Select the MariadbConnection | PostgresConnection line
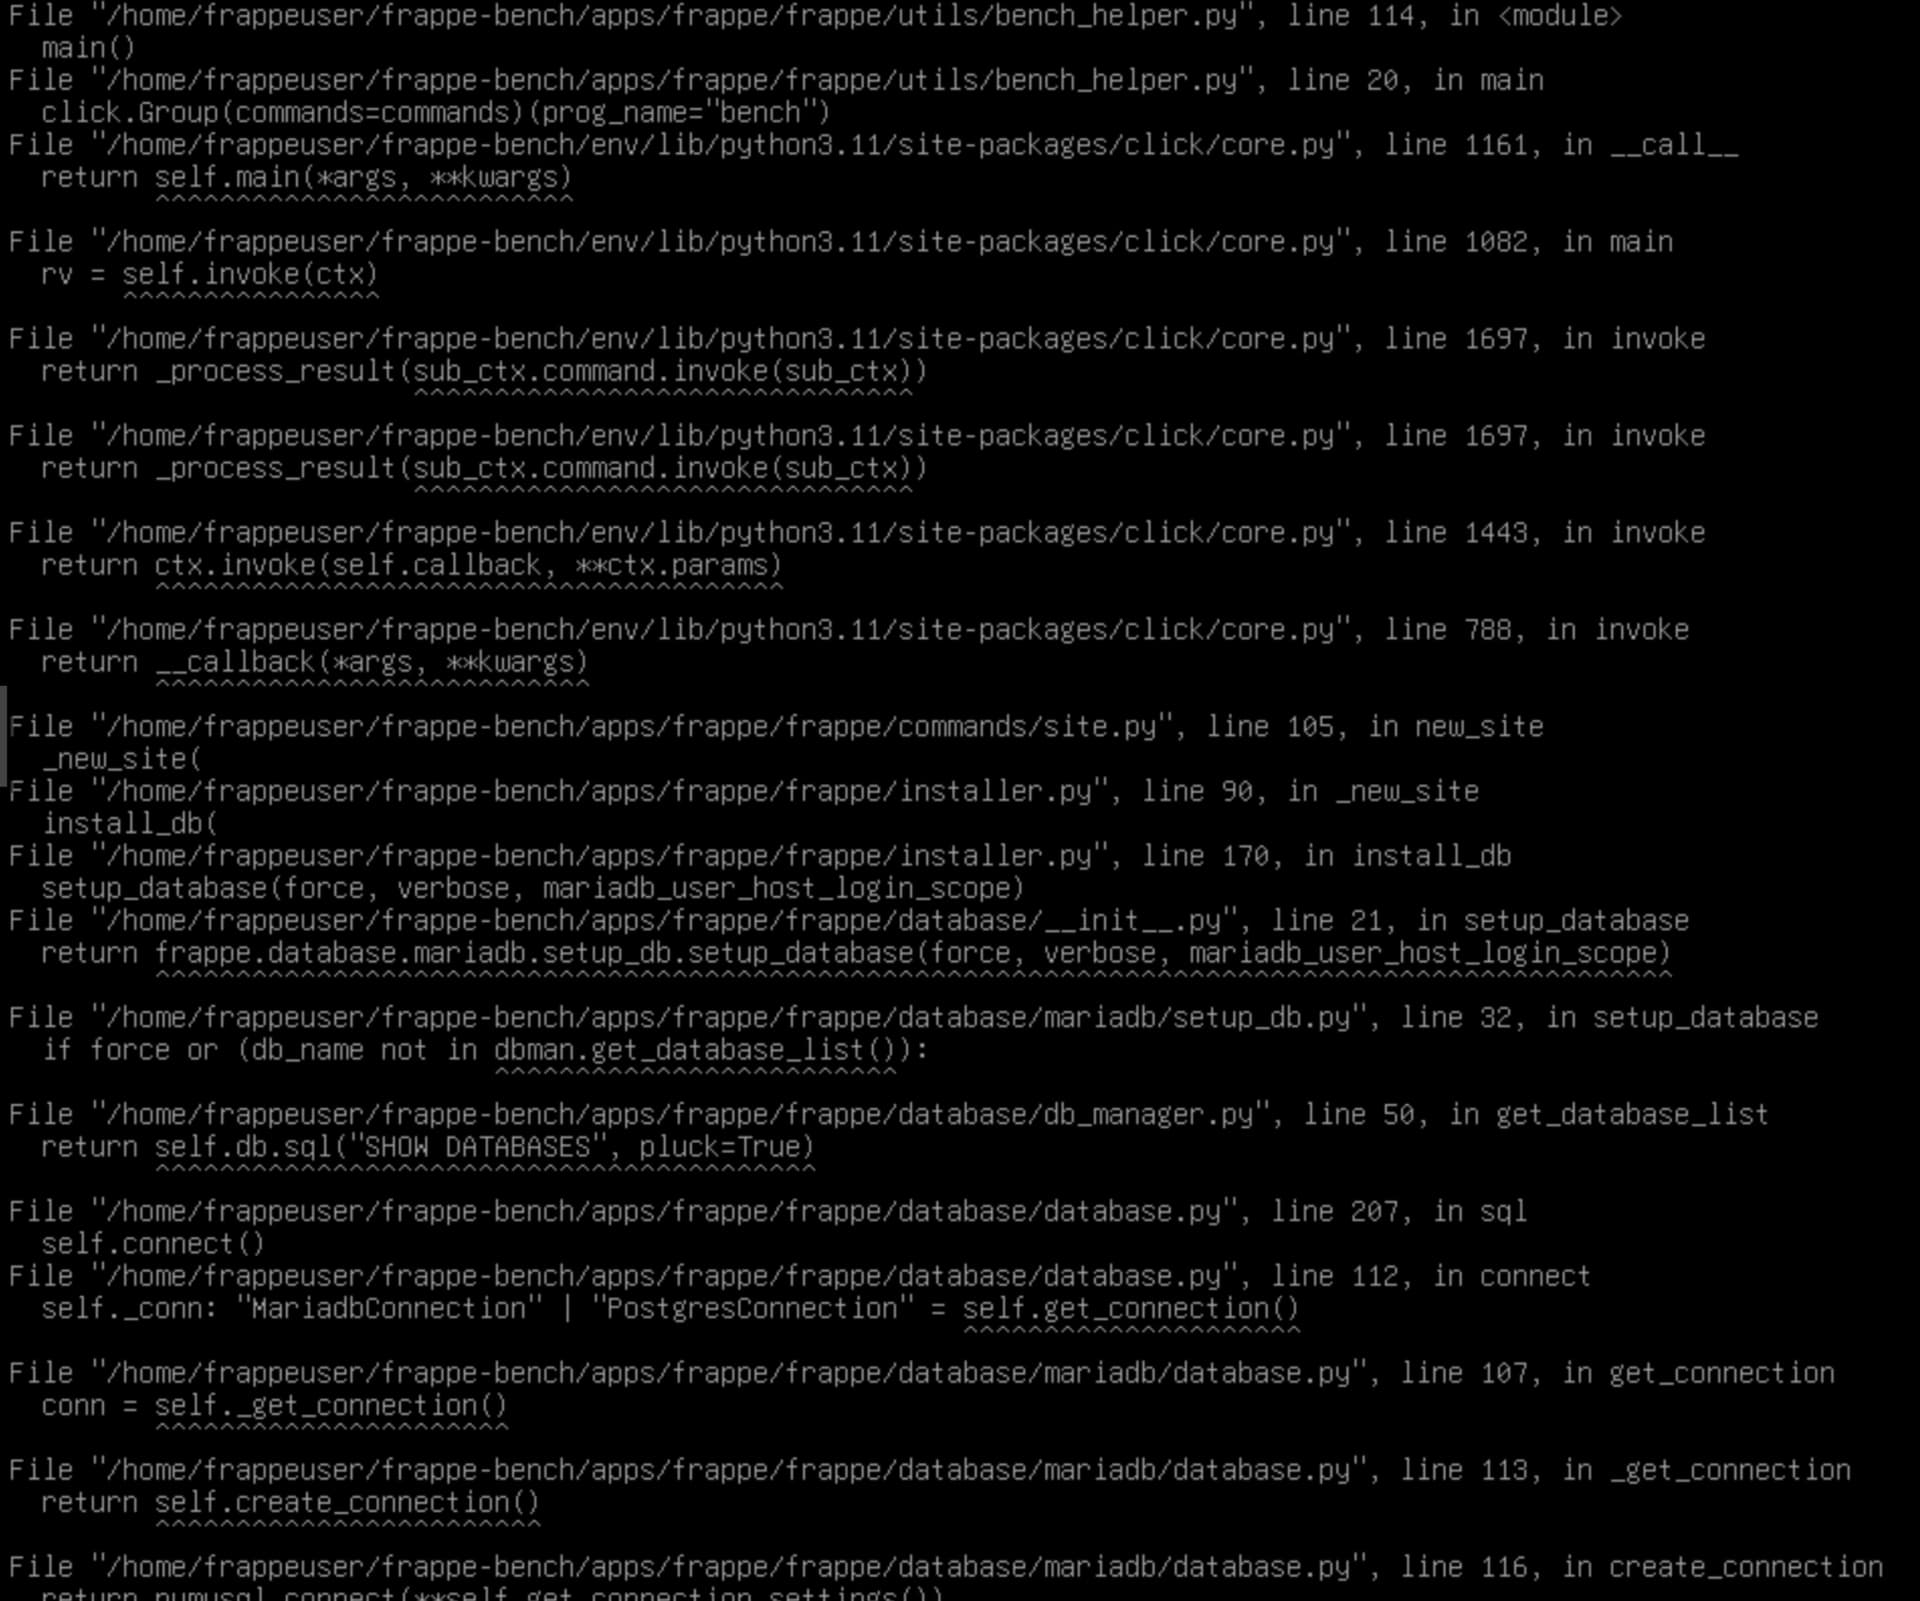The width and height of the screenshot is (1920, 1601). click(x=670, y=1309)
